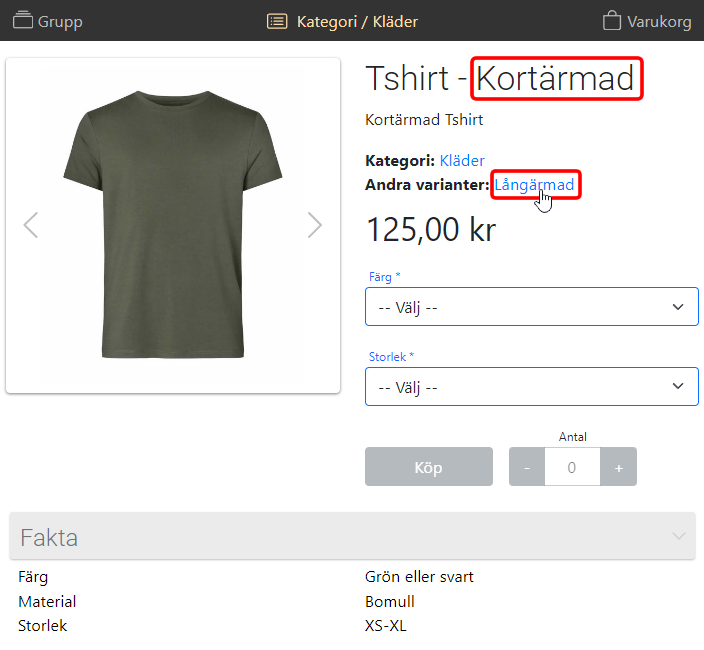This screenshot has width=704, height=650.
Task: Open the Grupp menu label
Action: click(60, 21)
